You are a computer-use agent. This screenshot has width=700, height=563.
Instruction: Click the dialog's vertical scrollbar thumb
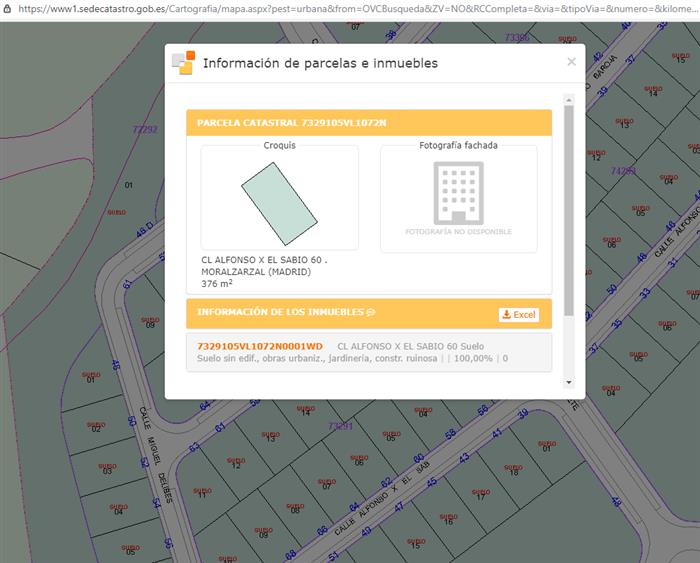(x=568, y=200)
